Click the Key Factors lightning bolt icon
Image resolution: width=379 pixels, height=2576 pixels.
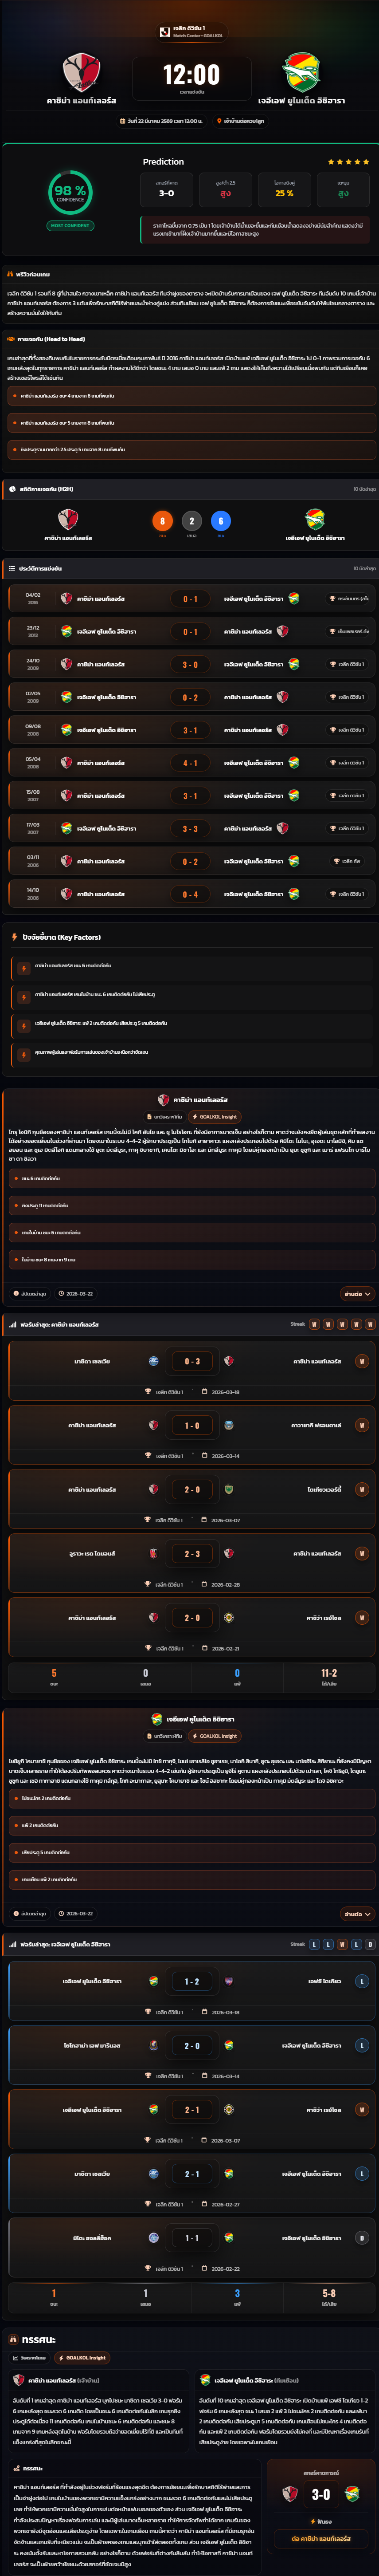[14, 937]
